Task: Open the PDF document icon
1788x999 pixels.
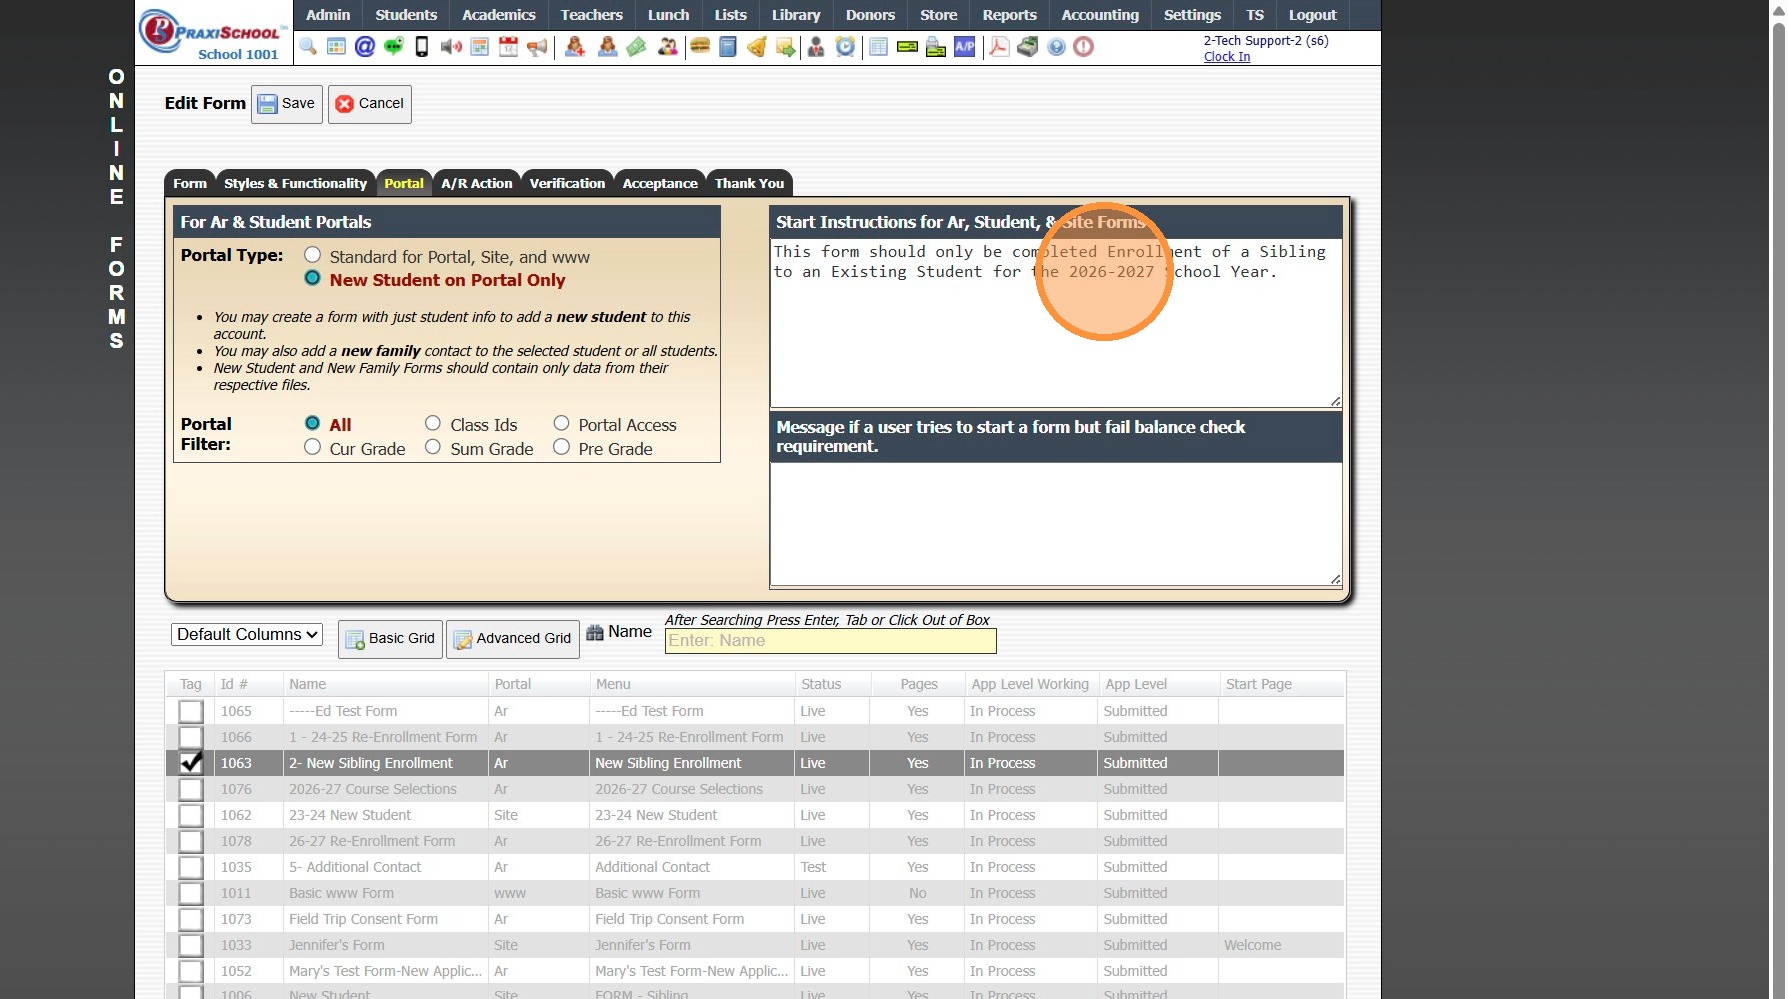Action: tap(999, 47)
